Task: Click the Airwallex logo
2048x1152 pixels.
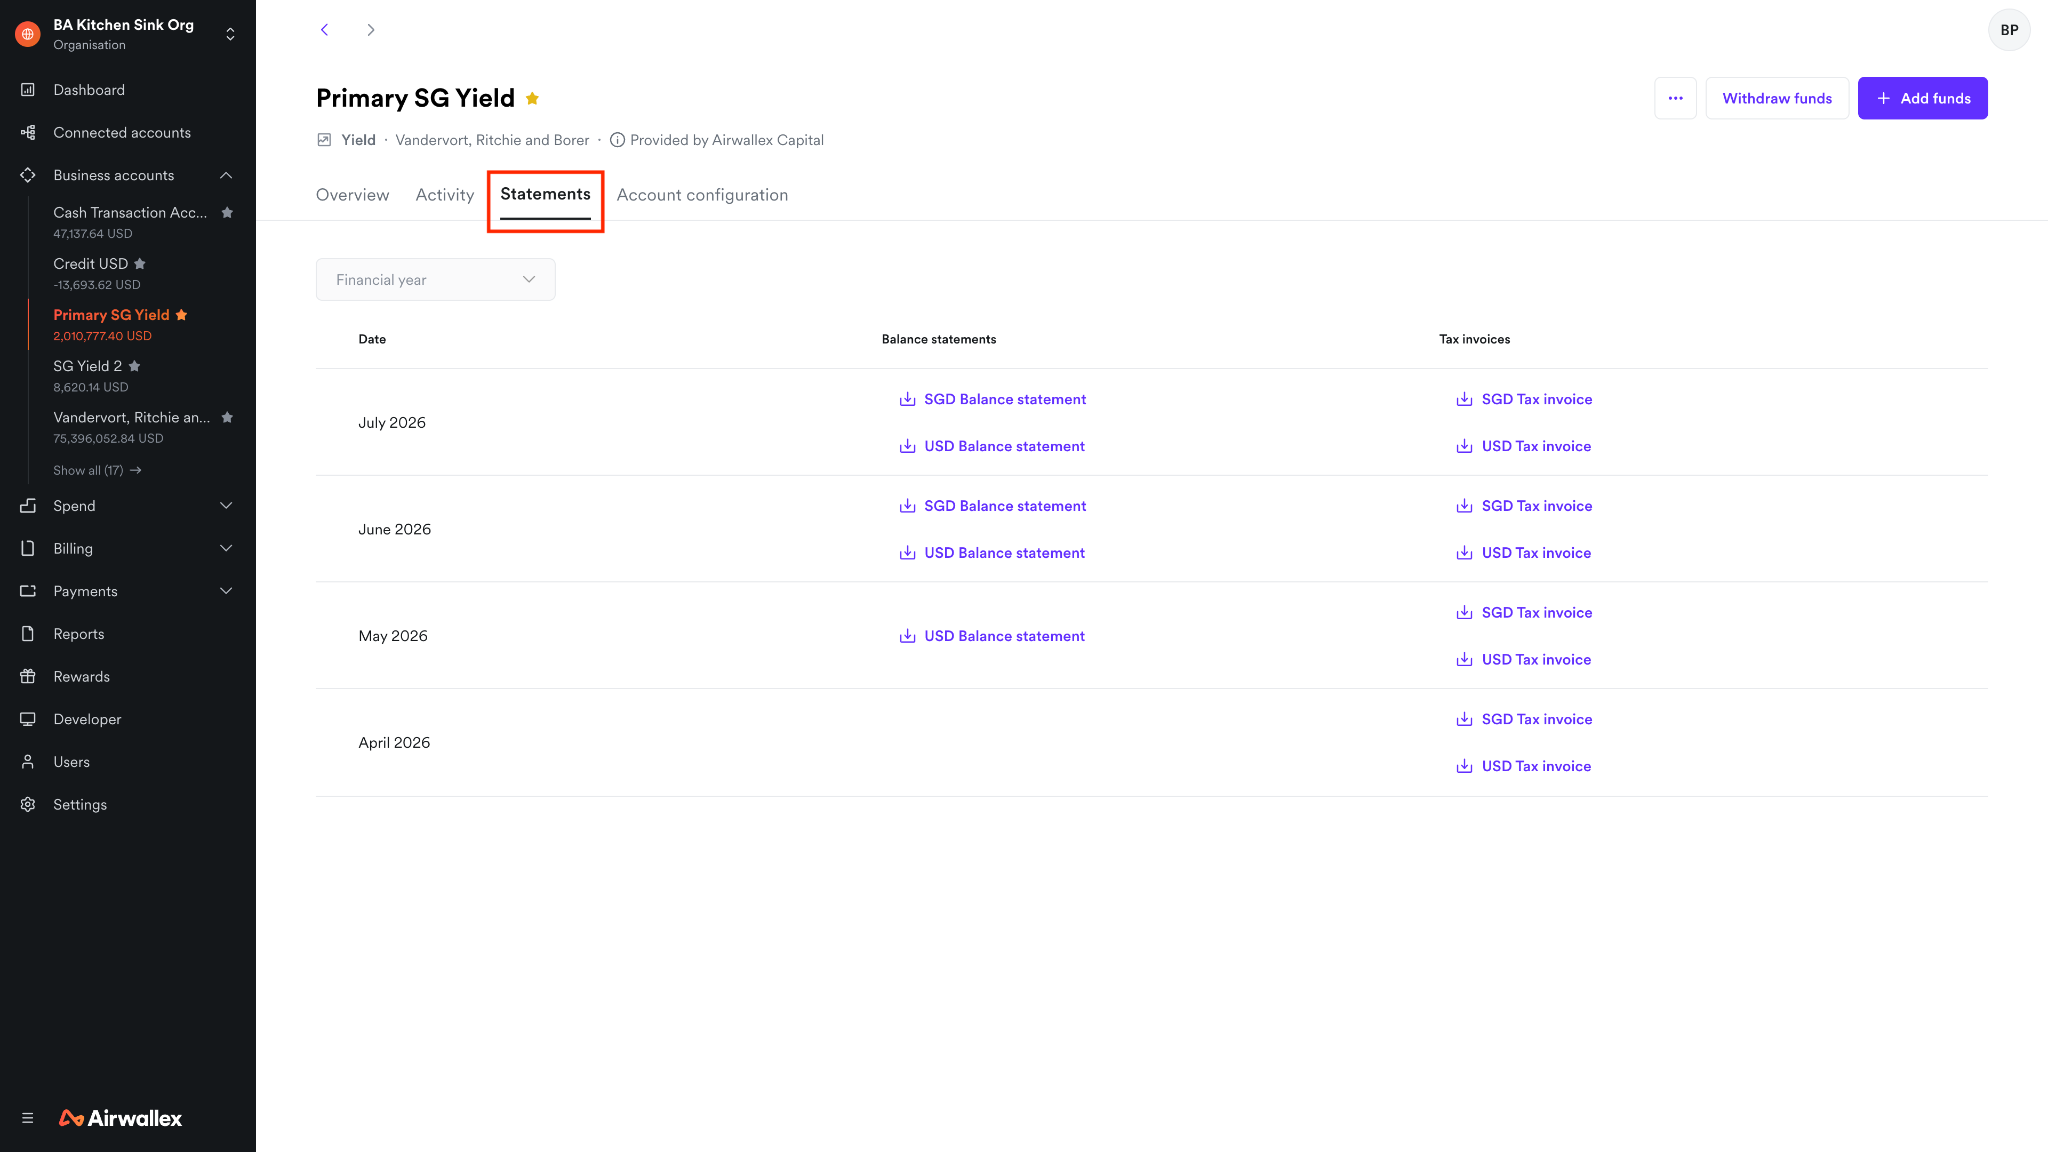Action: tap(121, 1118)
